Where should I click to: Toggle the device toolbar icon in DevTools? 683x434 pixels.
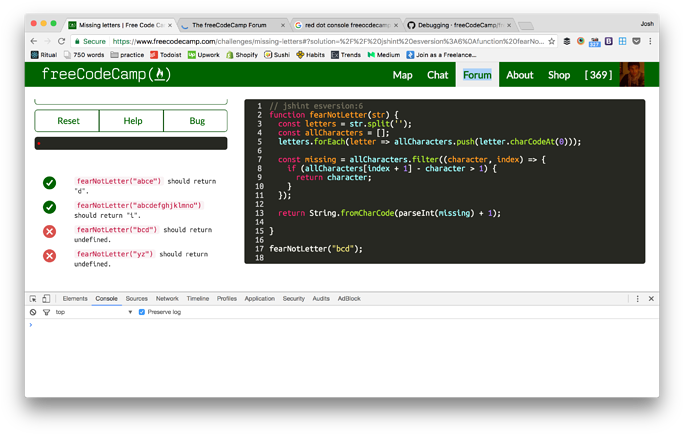pyautogui.click(x=46, y=299)
